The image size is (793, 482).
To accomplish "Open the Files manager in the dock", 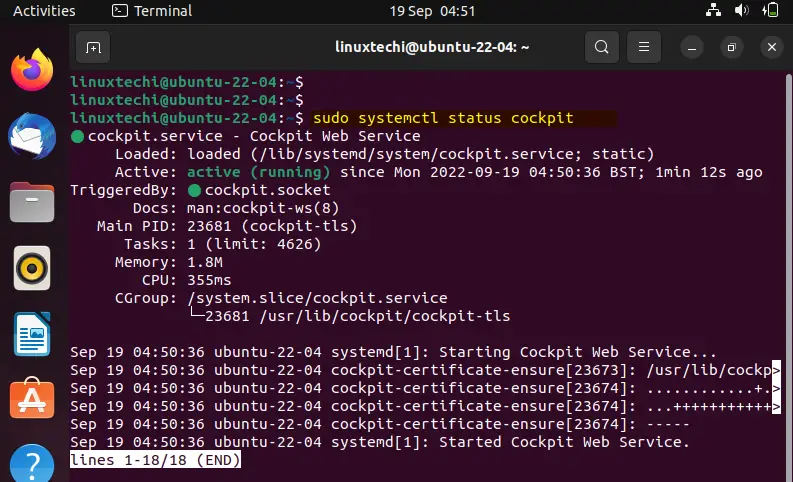I will tap(32, 202).
